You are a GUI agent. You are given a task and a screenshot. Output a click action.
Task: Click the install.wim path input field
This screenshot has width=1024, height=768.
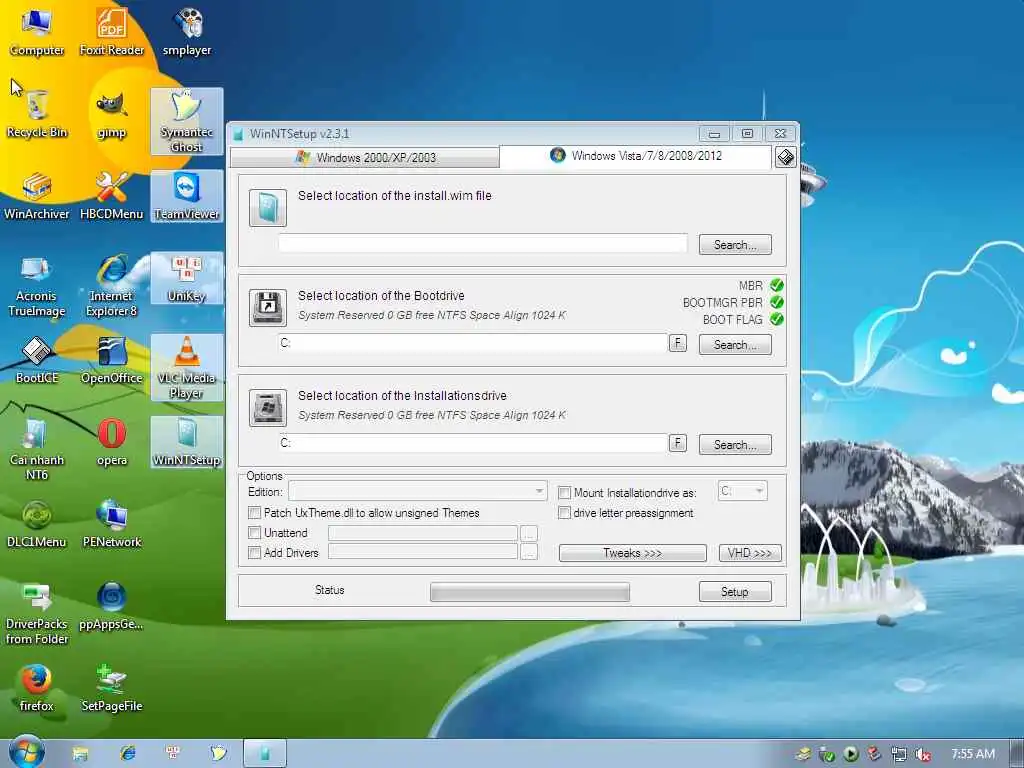tap(483, 244)
